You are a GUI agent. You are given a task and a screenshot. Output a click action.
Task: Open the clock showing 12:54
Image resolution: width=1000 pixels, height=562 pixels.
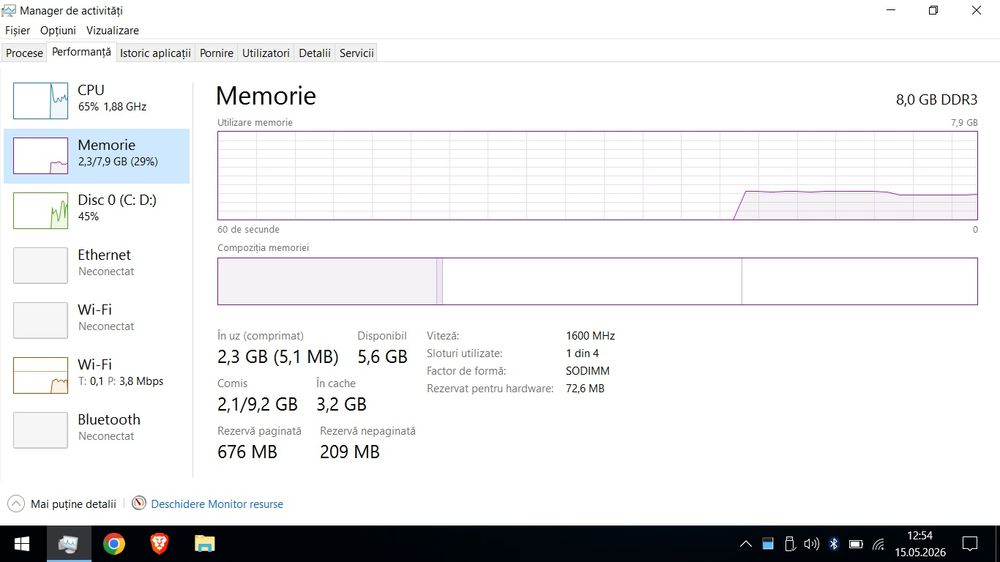point(920,544)
